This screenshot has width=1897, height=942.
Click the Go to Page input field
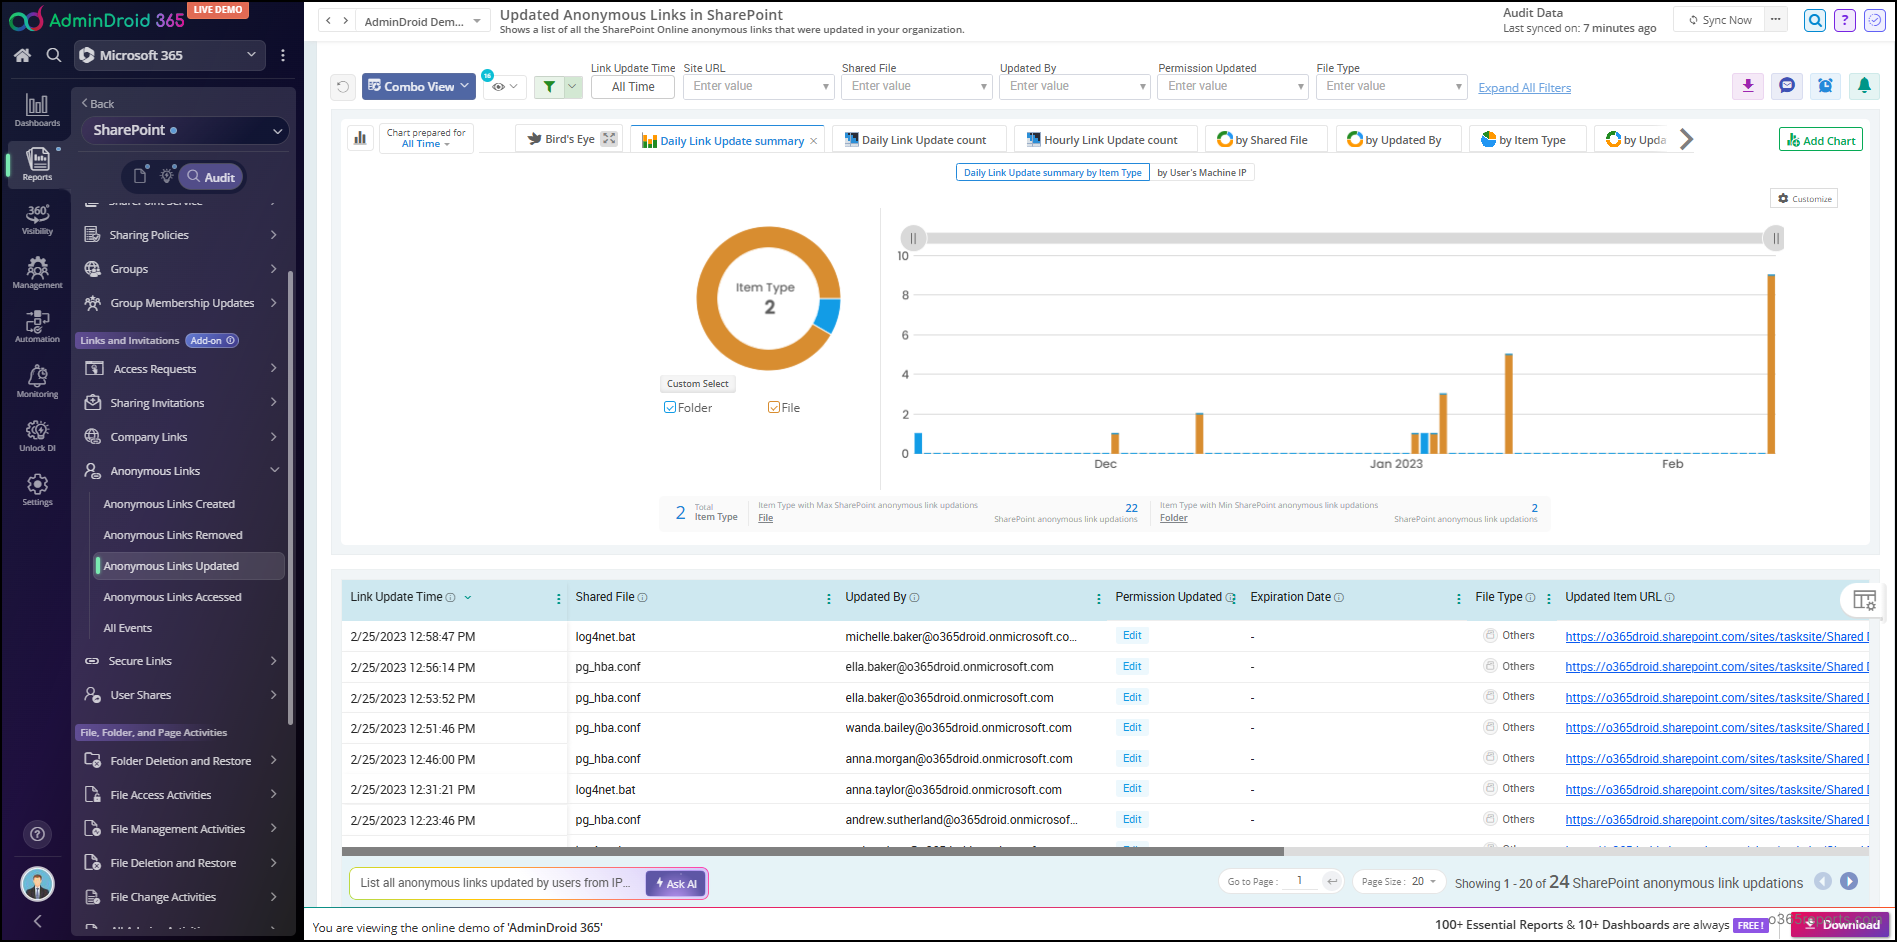click(x=1299, y=881)
